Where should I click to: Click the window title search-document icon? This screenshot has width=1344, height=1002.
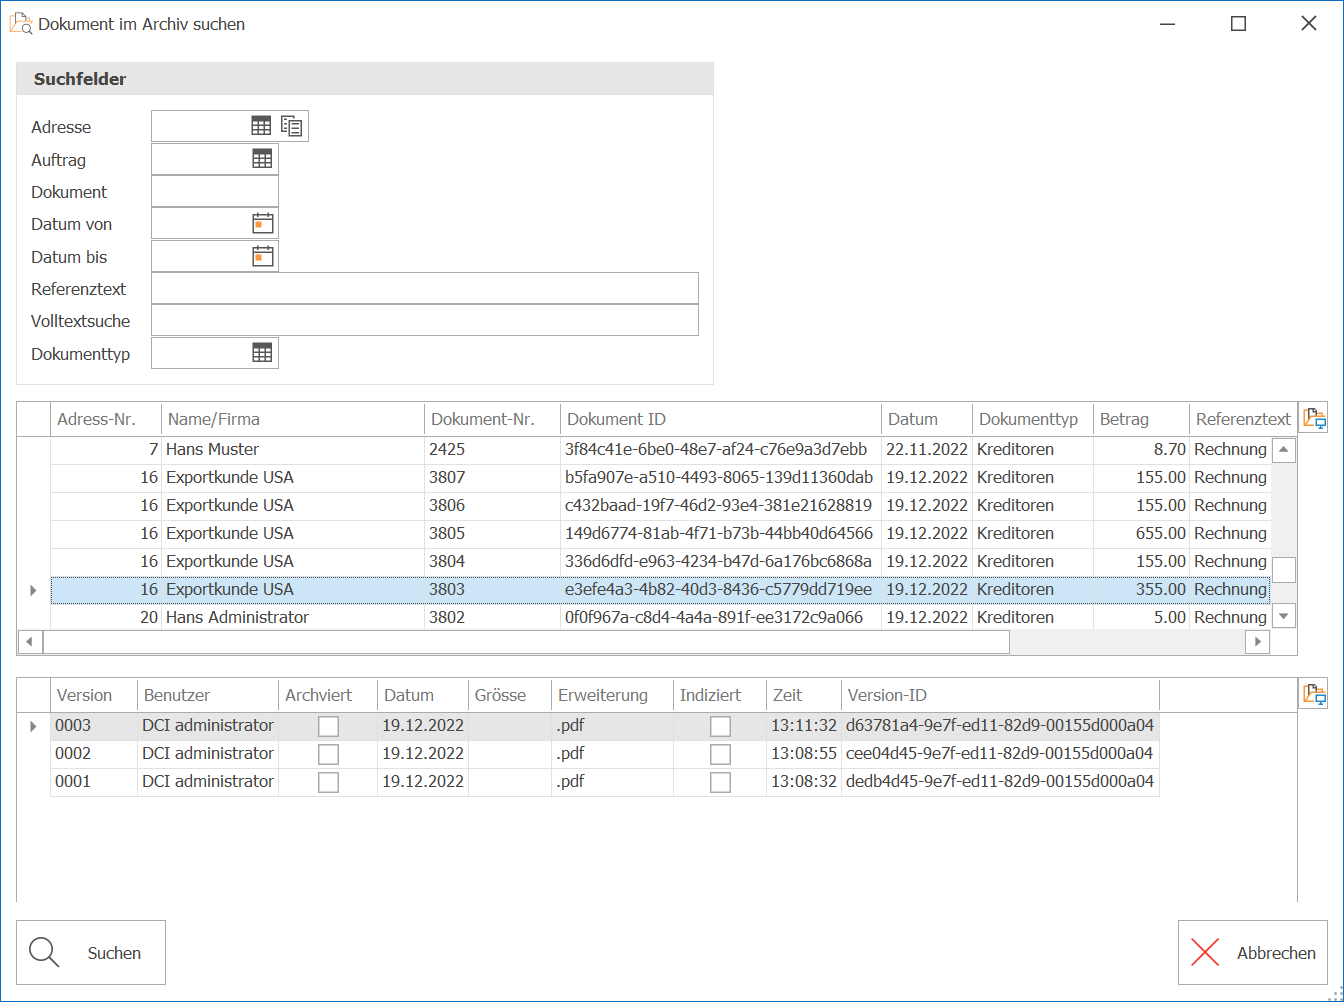[x=21, y=24]
